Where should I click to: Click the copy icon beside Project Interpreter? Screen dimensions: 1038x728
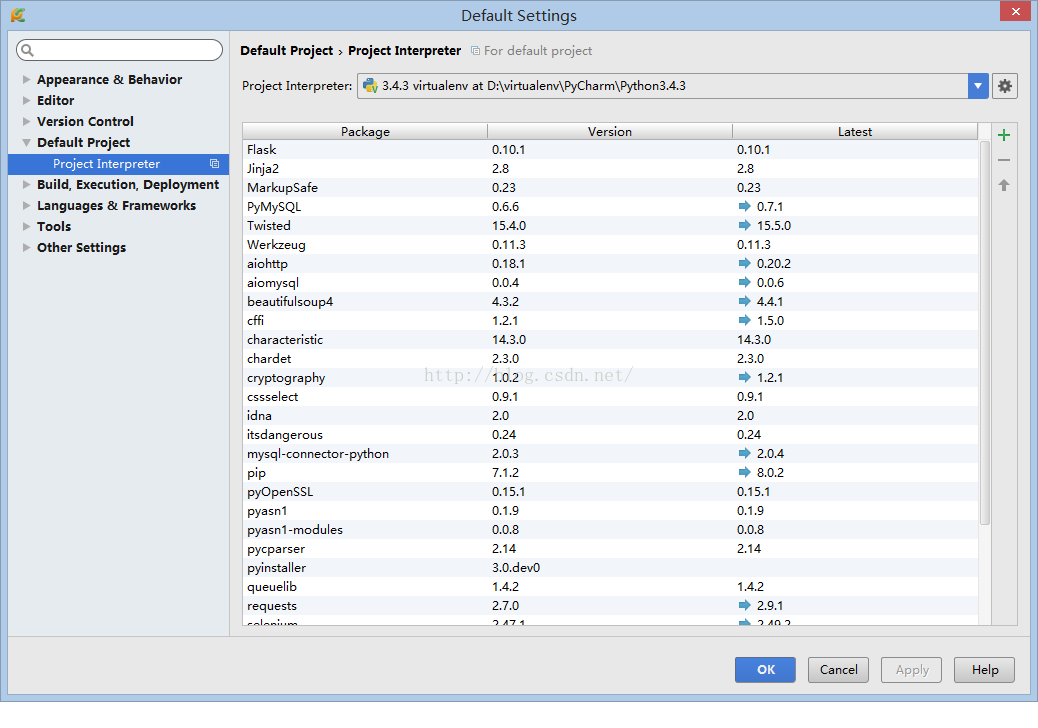pyautogui.click(x=214, y=163)
